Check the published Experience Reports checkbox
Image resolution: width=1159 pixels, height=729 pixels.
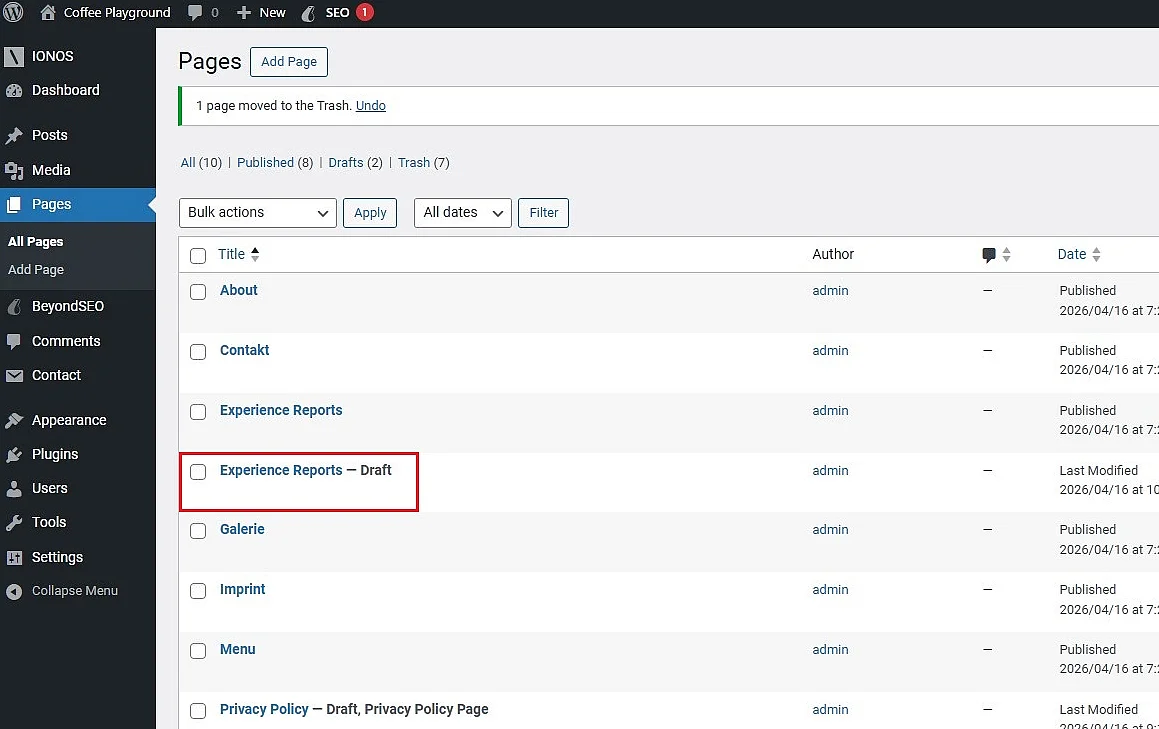(x=198, y=412)
